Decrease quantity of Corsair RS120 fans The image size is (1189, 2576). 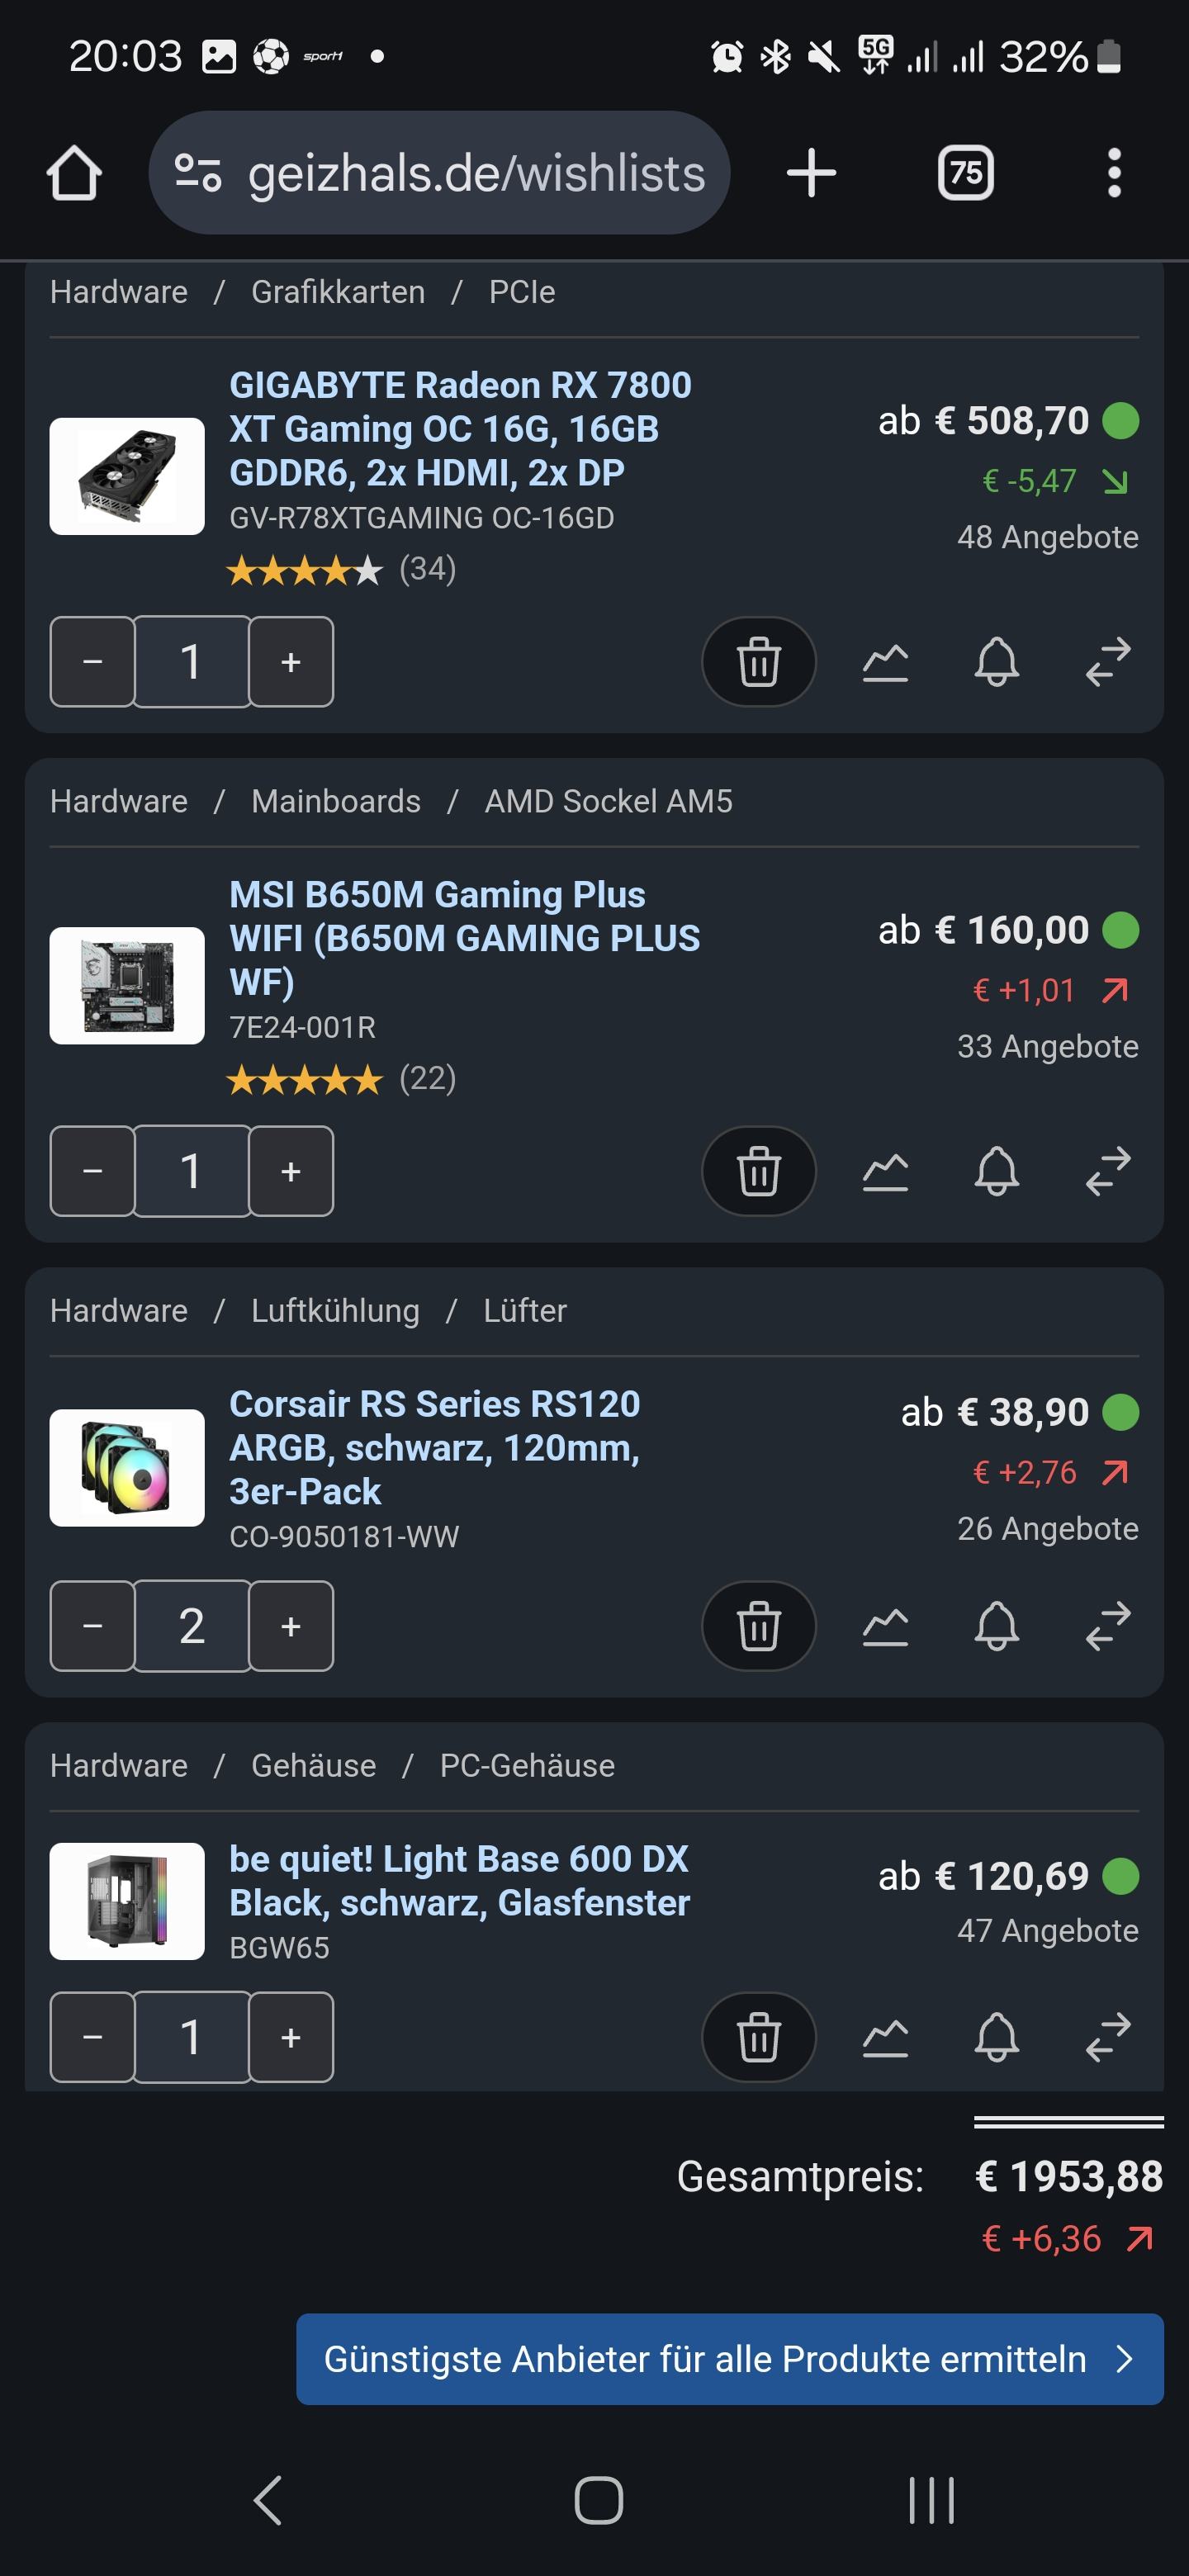92,1626
